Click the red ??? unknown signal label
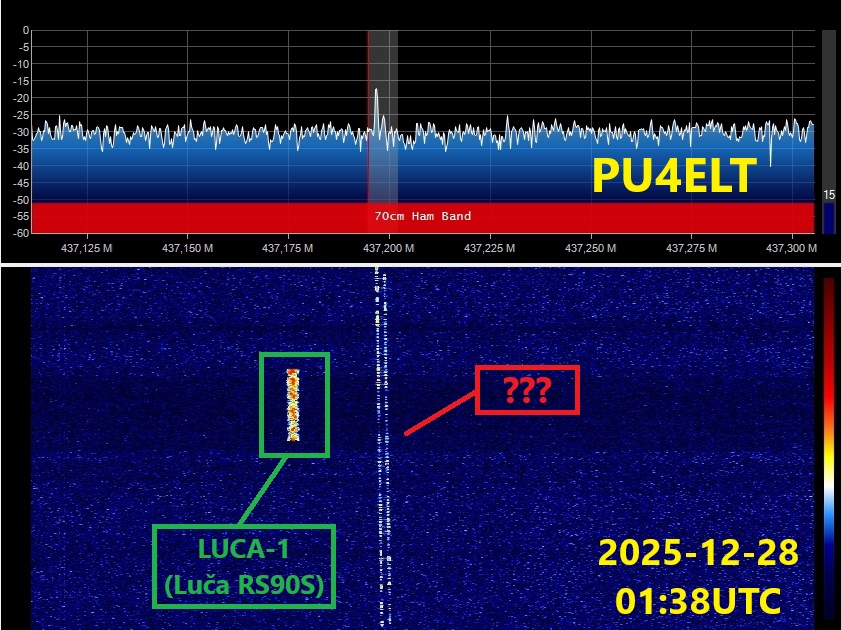The width and height of the screenshot is (841, 630). 527,390
